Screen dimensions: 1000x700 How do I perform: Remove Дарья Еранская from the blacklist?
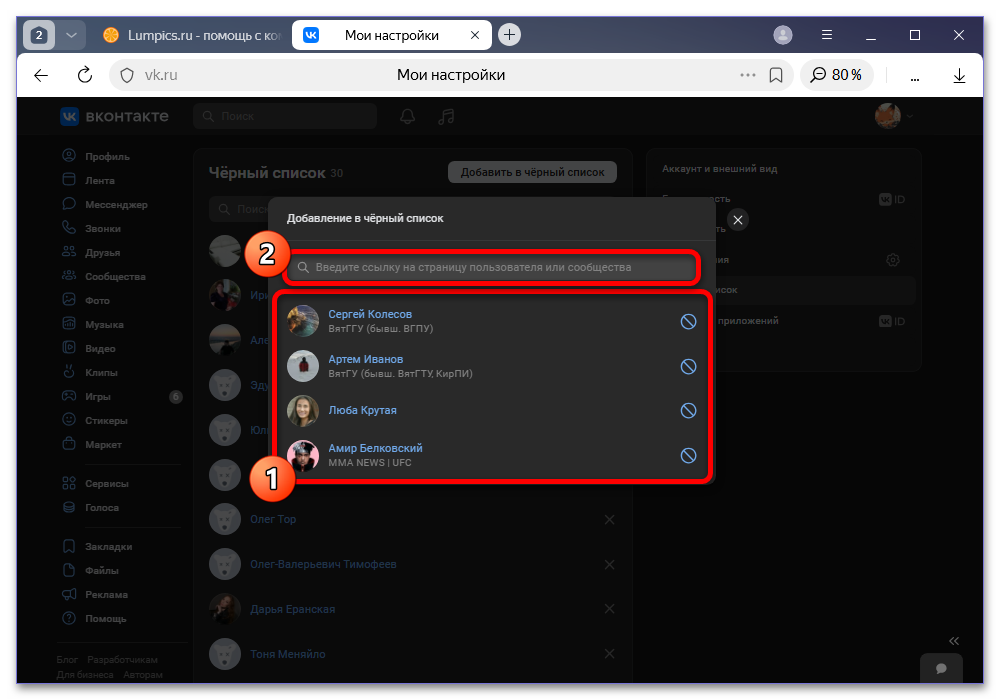[x=610, y=609]
